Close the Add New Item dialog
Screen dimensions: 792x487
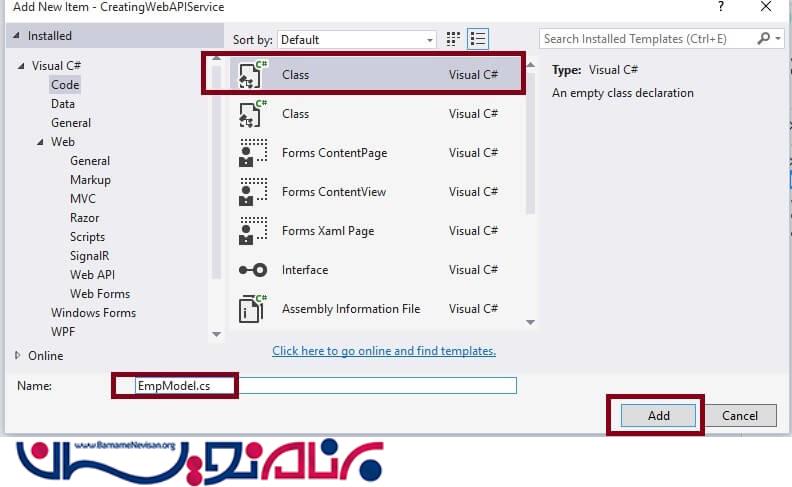click(766, 7)
